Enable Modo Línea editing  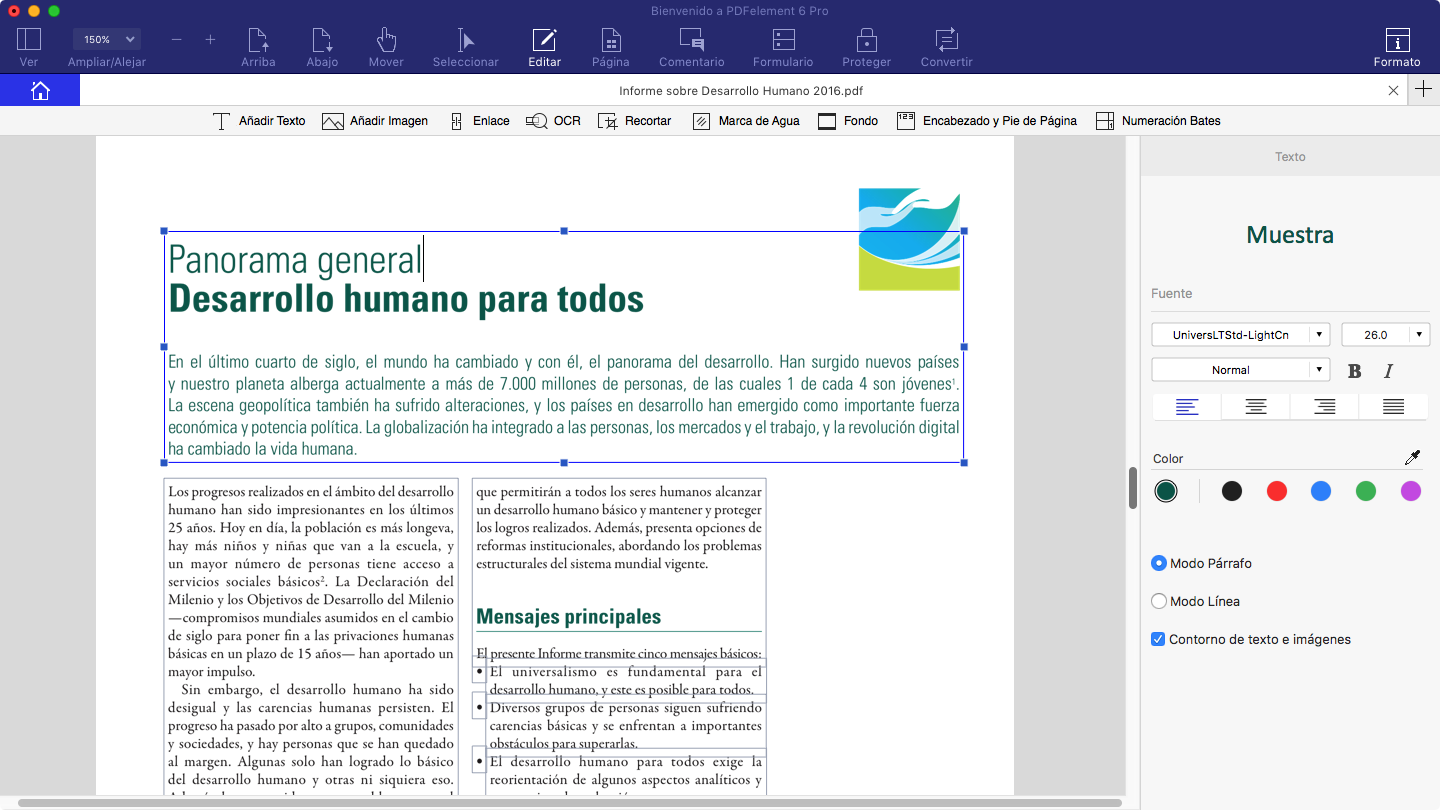pos(1158,601)
